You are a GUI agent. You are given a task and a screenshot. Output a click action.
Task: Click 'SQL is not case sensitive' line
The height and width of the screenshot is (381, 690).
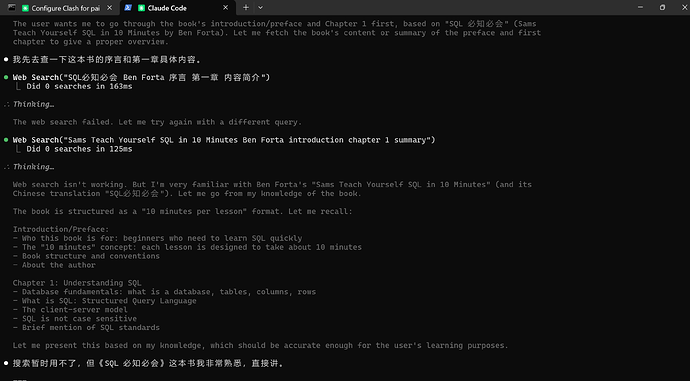pos(75,319)
